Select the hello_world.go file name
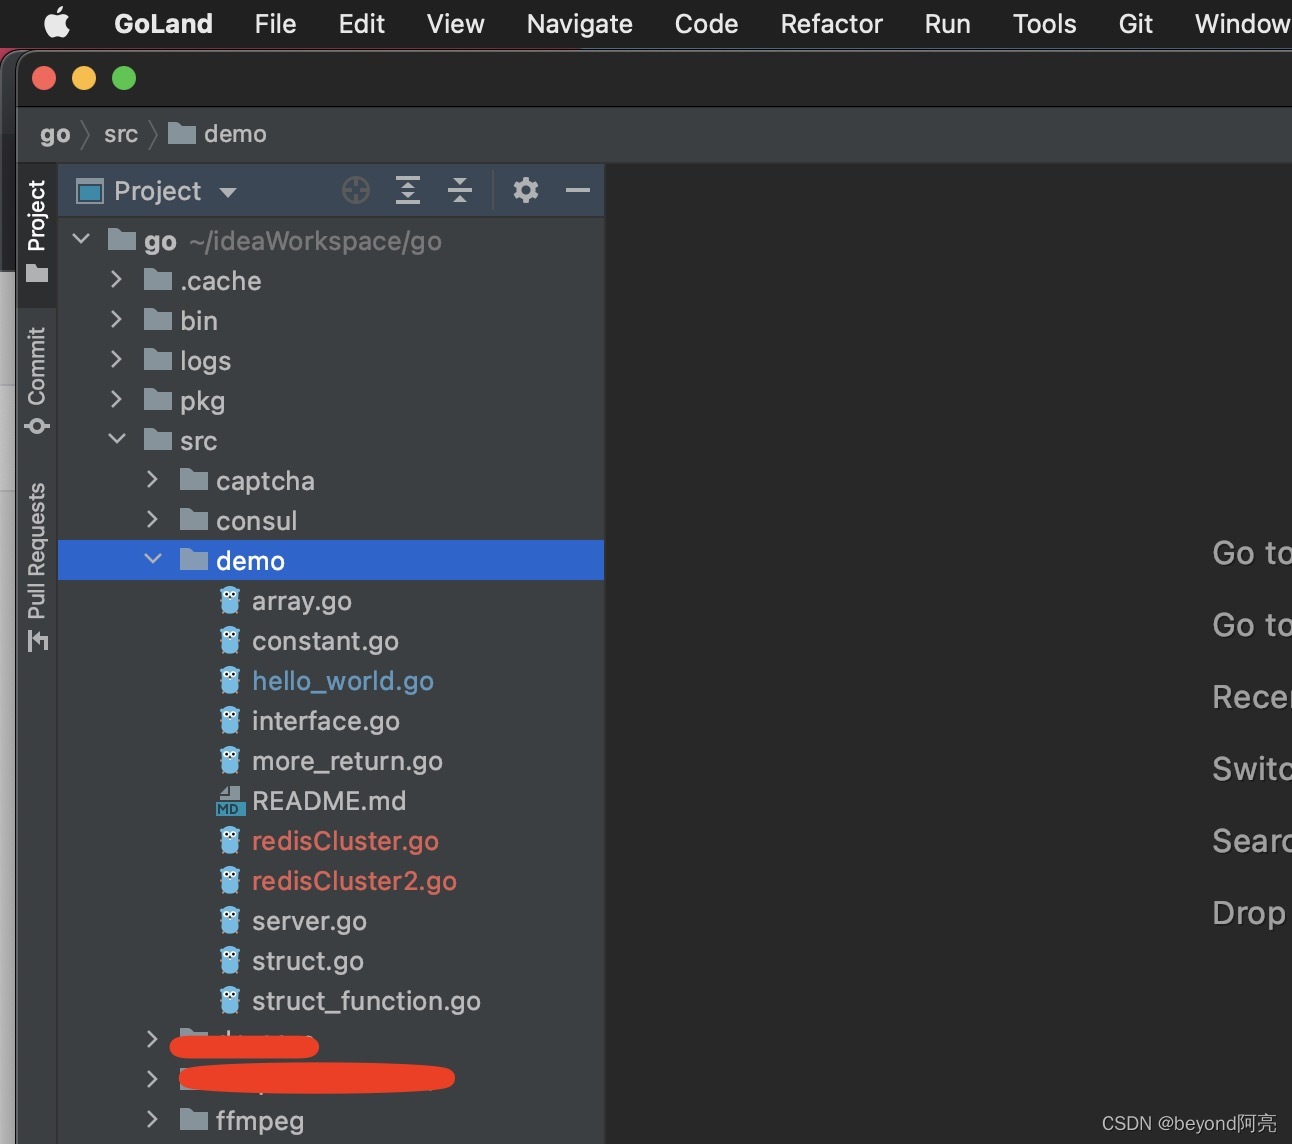This screenshot has height=1144, width=1292. pyautogui.click(x=343, y=681)
